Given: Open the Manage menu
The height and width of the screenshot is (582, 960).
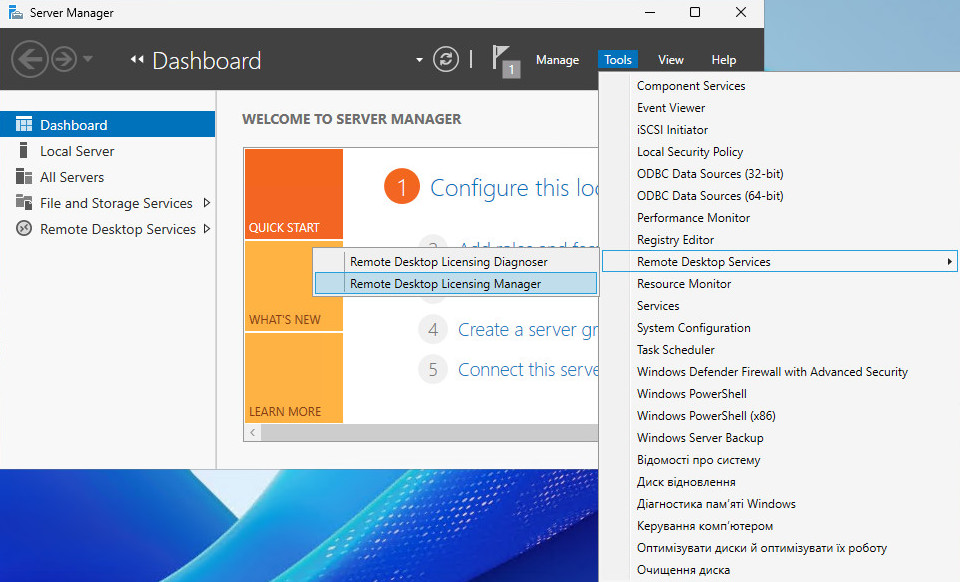Looking at the screenshot, I should click(x=557, y=60).
